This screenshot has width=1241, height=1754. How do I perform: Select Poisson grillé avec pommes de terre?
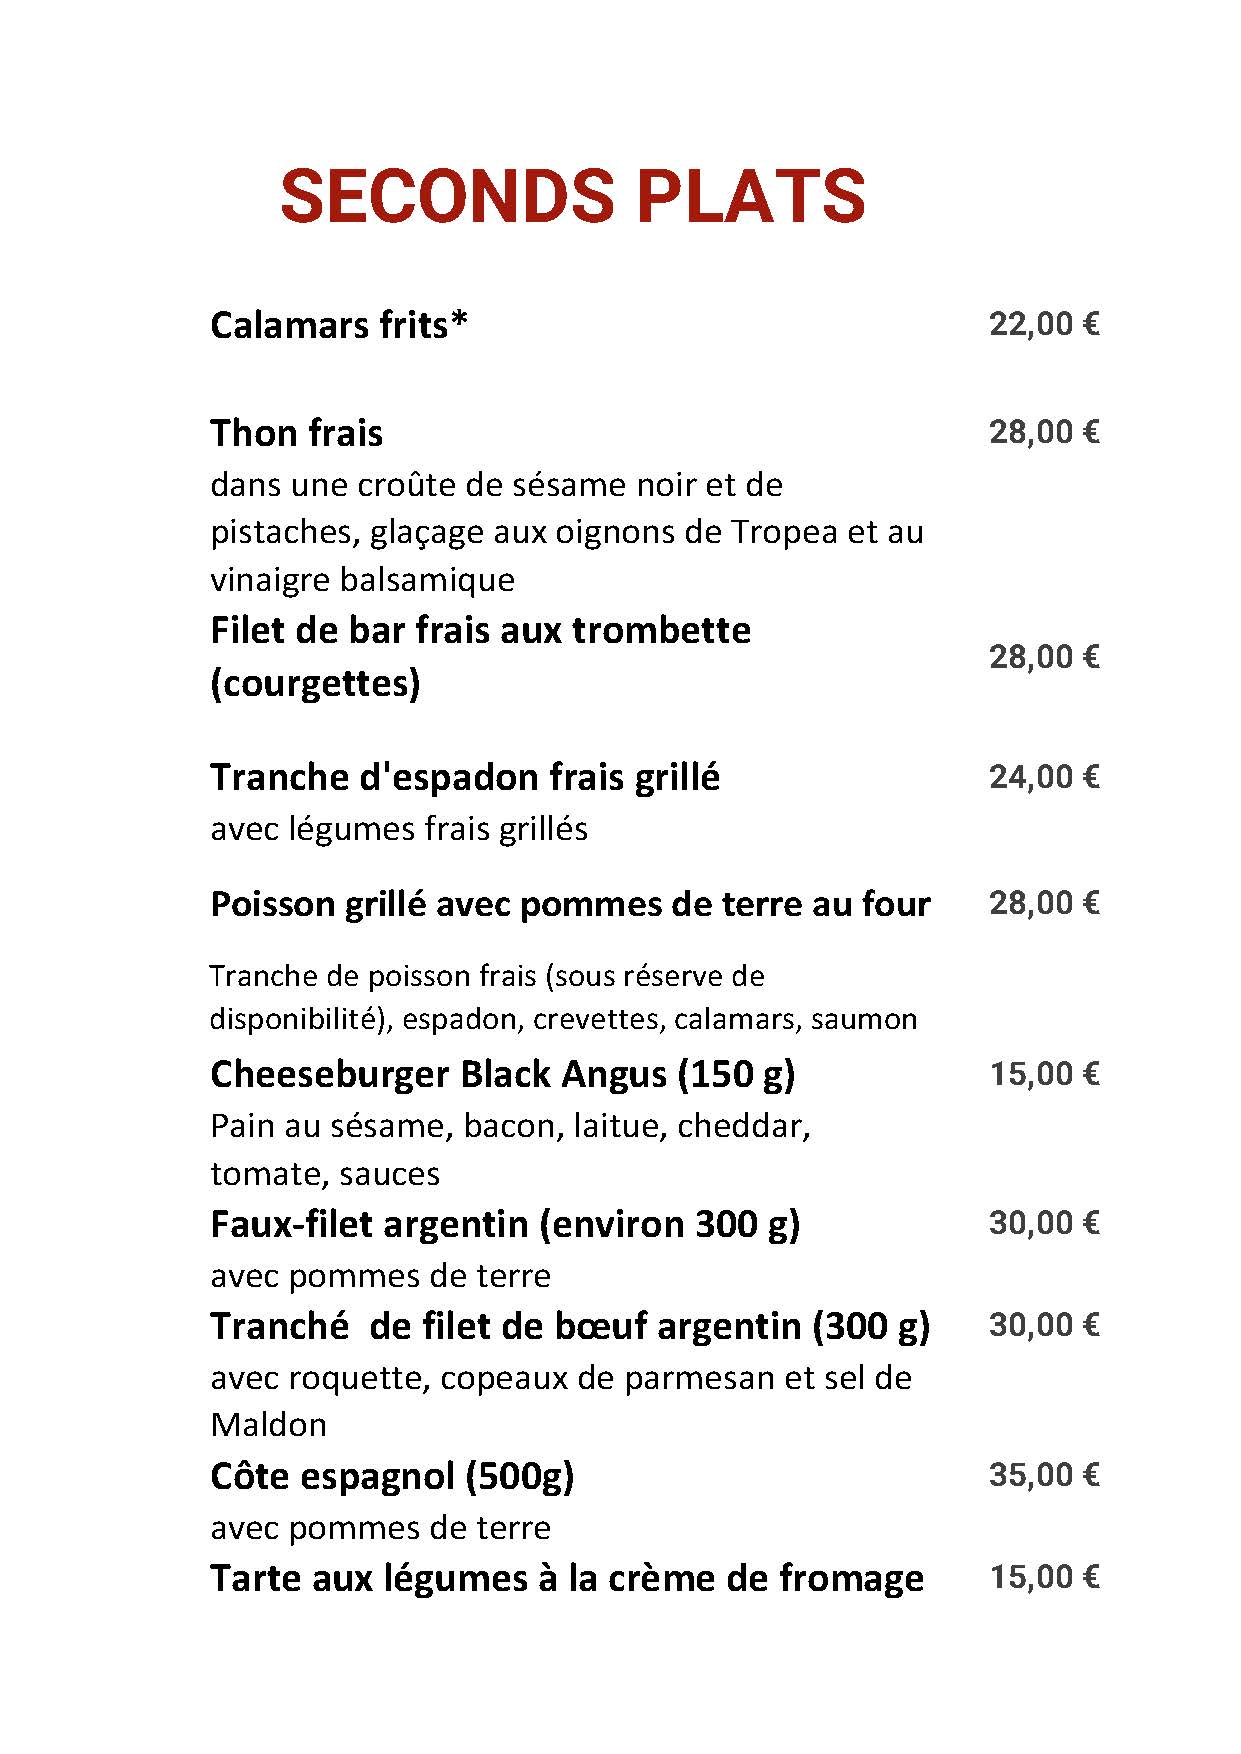coord(570,904)
